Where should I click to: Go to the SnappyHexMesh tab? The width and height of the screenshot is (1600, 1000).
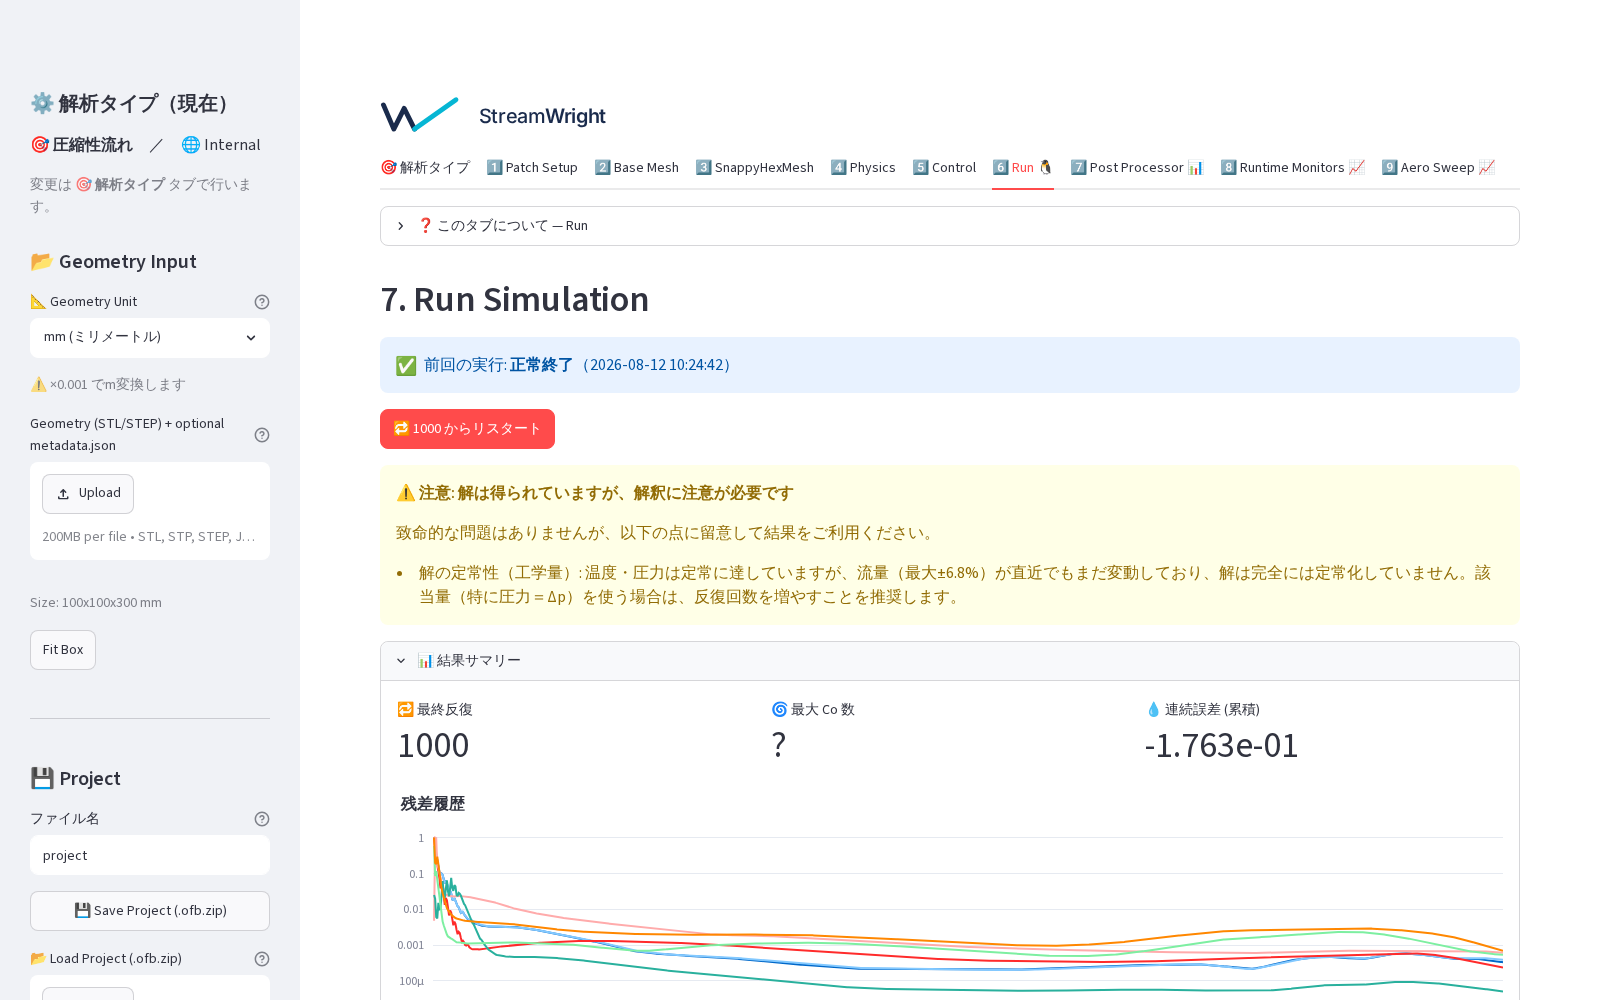pyautogui.click(x=755, y=168)
